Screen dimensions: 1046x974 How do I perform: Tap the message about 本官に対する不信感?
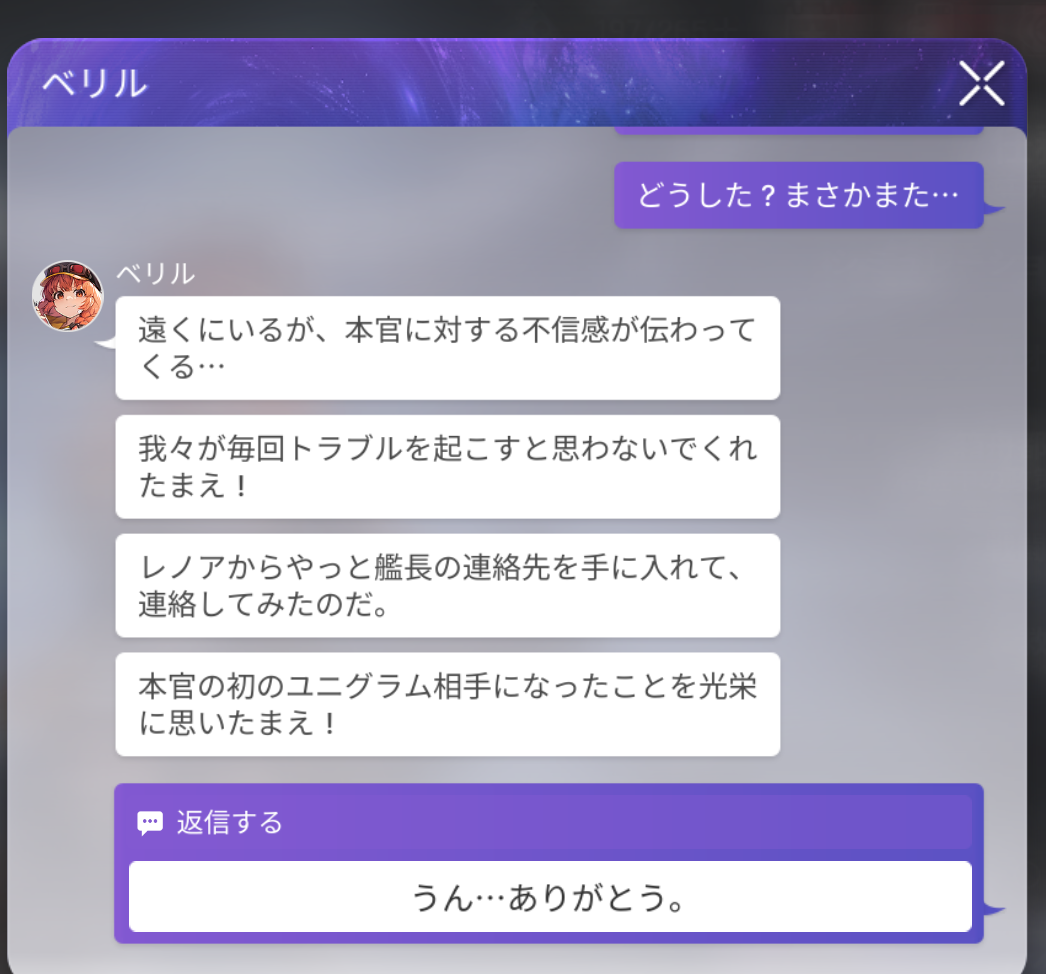click(x=448, y=348)
